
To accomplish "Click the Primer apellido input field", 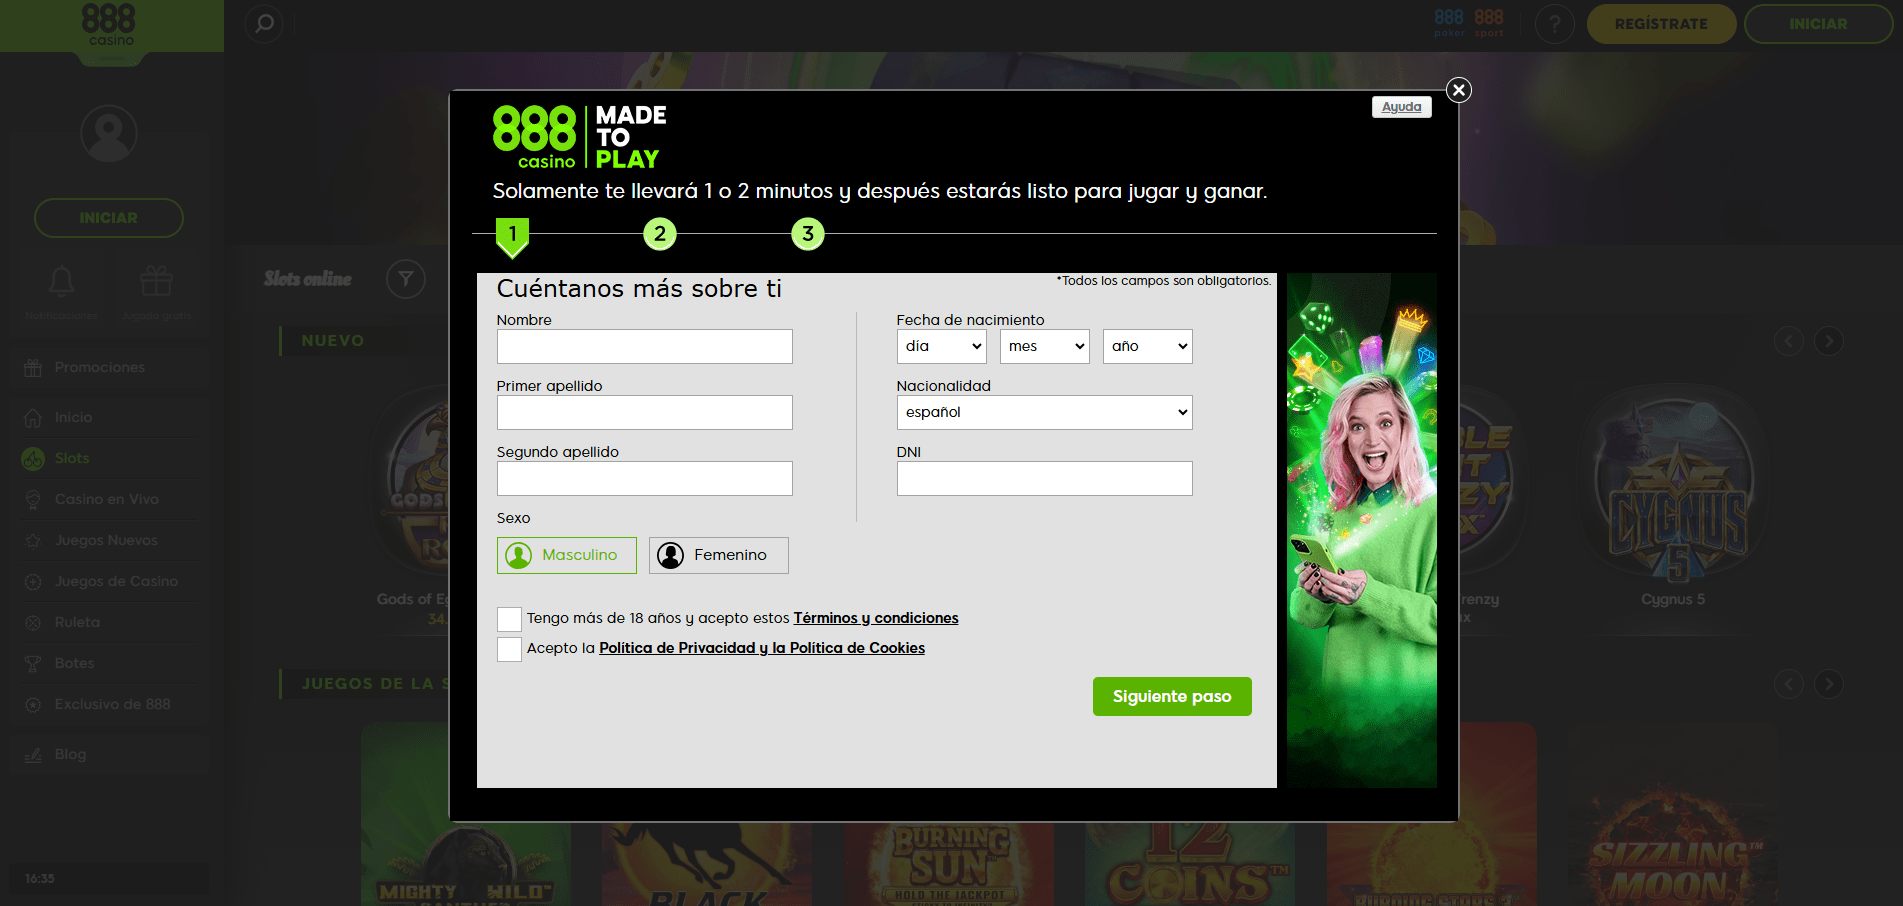I will (645, 412).
